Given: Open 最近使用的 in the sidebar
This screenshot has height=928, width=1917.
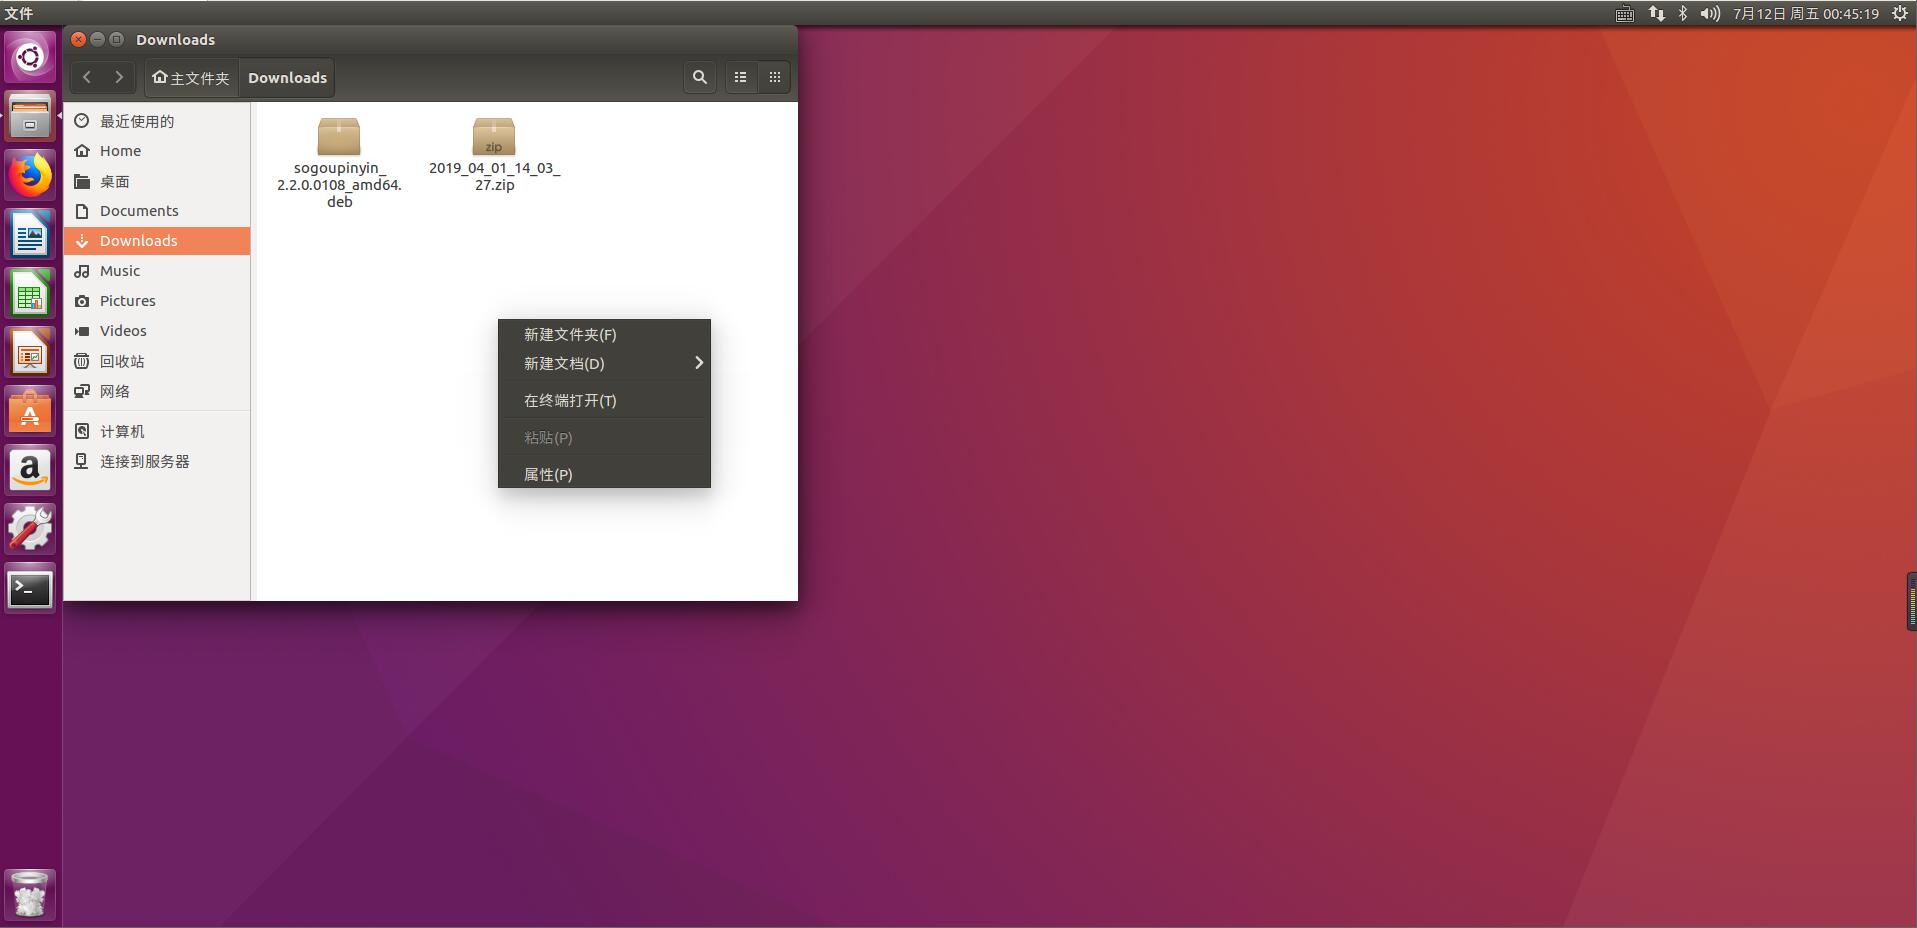Looking at the screenshot, I should pos(157,121).
